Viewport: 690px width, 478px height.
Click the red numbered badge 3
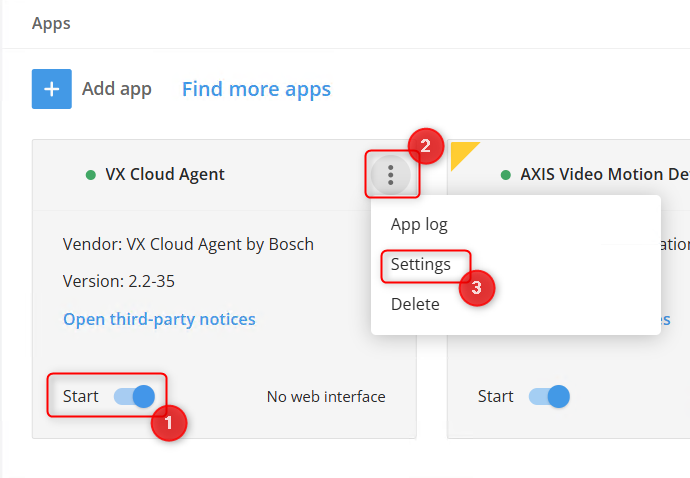(477, 288)
